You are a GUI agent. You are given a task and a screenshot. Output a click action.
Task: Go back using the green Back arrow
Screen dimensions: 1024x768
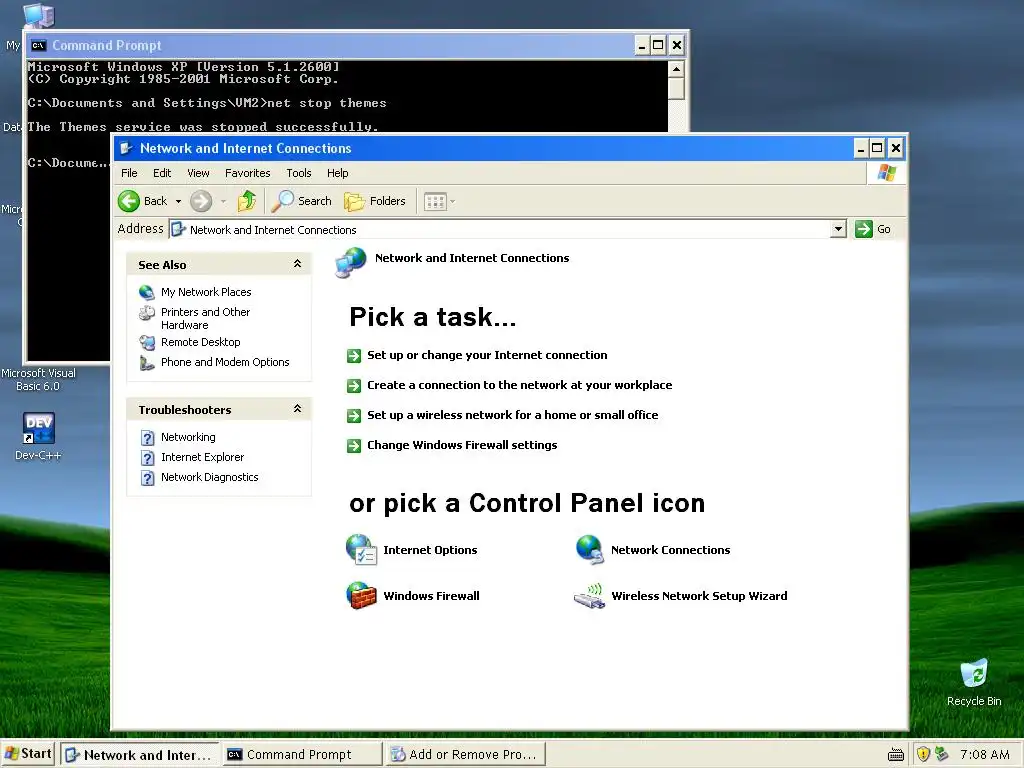pyautogui.click(x=129, y=201)
